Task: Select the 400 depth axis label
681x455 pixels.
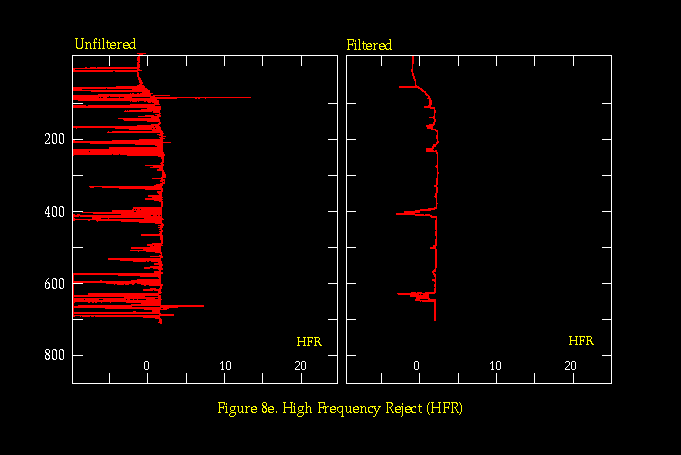Action: (54, 212)
